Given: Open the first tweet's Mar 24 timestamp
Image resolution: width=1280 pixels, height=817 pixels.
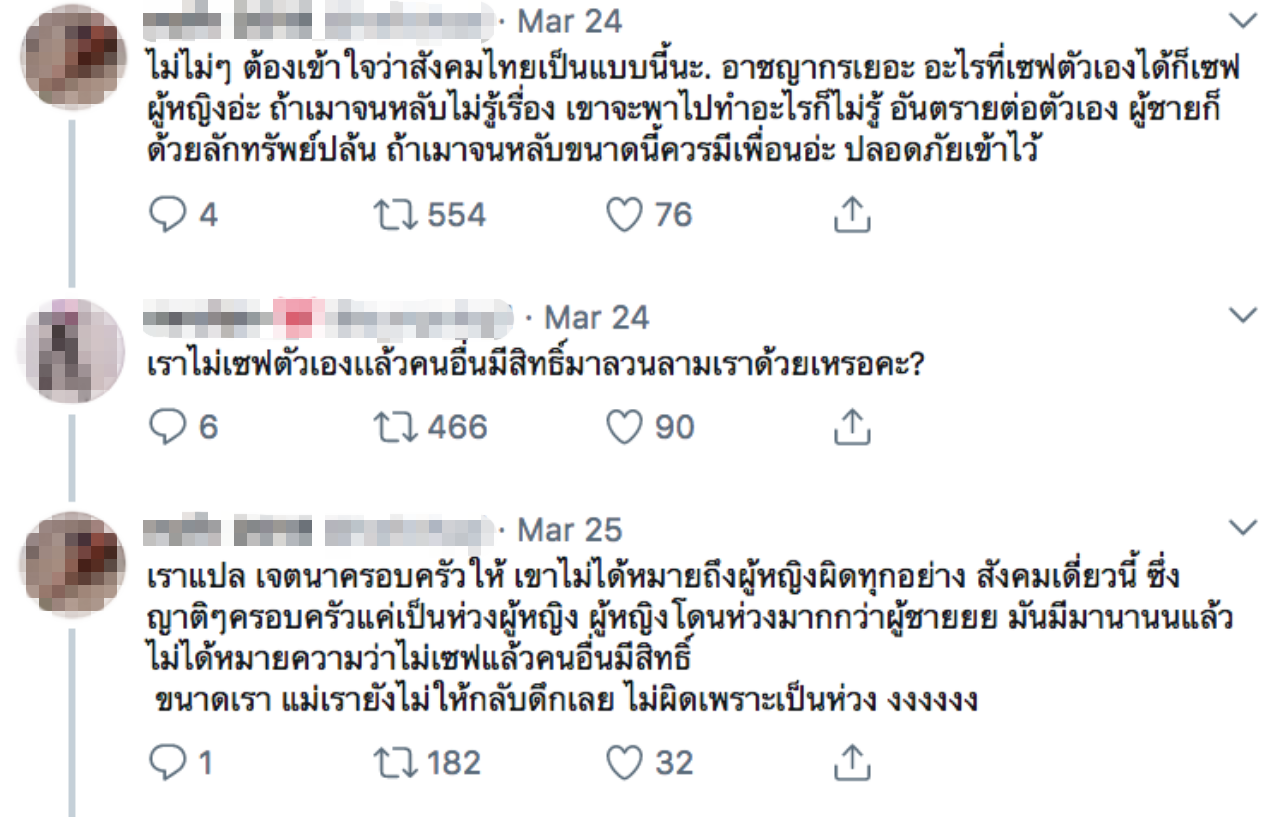Looking at the screenshot, I should [569, 20].
